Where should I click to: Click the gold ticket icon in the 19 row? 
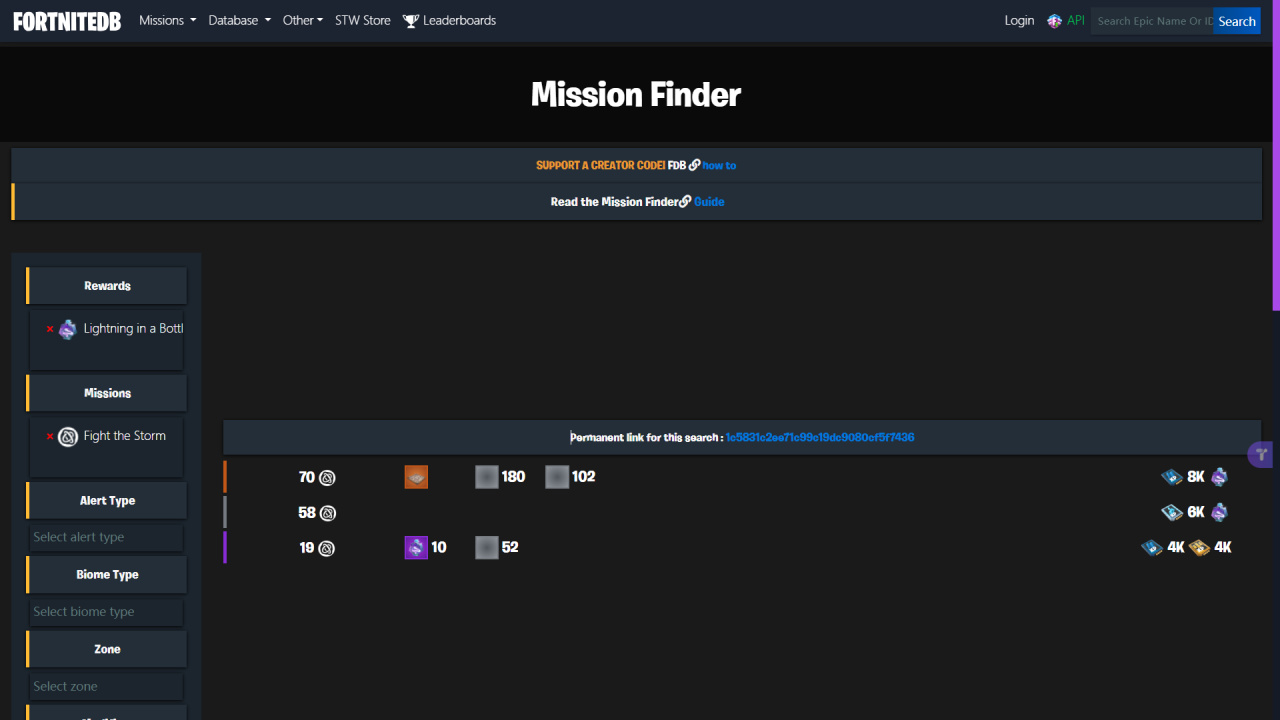(x=1200, y=547)
